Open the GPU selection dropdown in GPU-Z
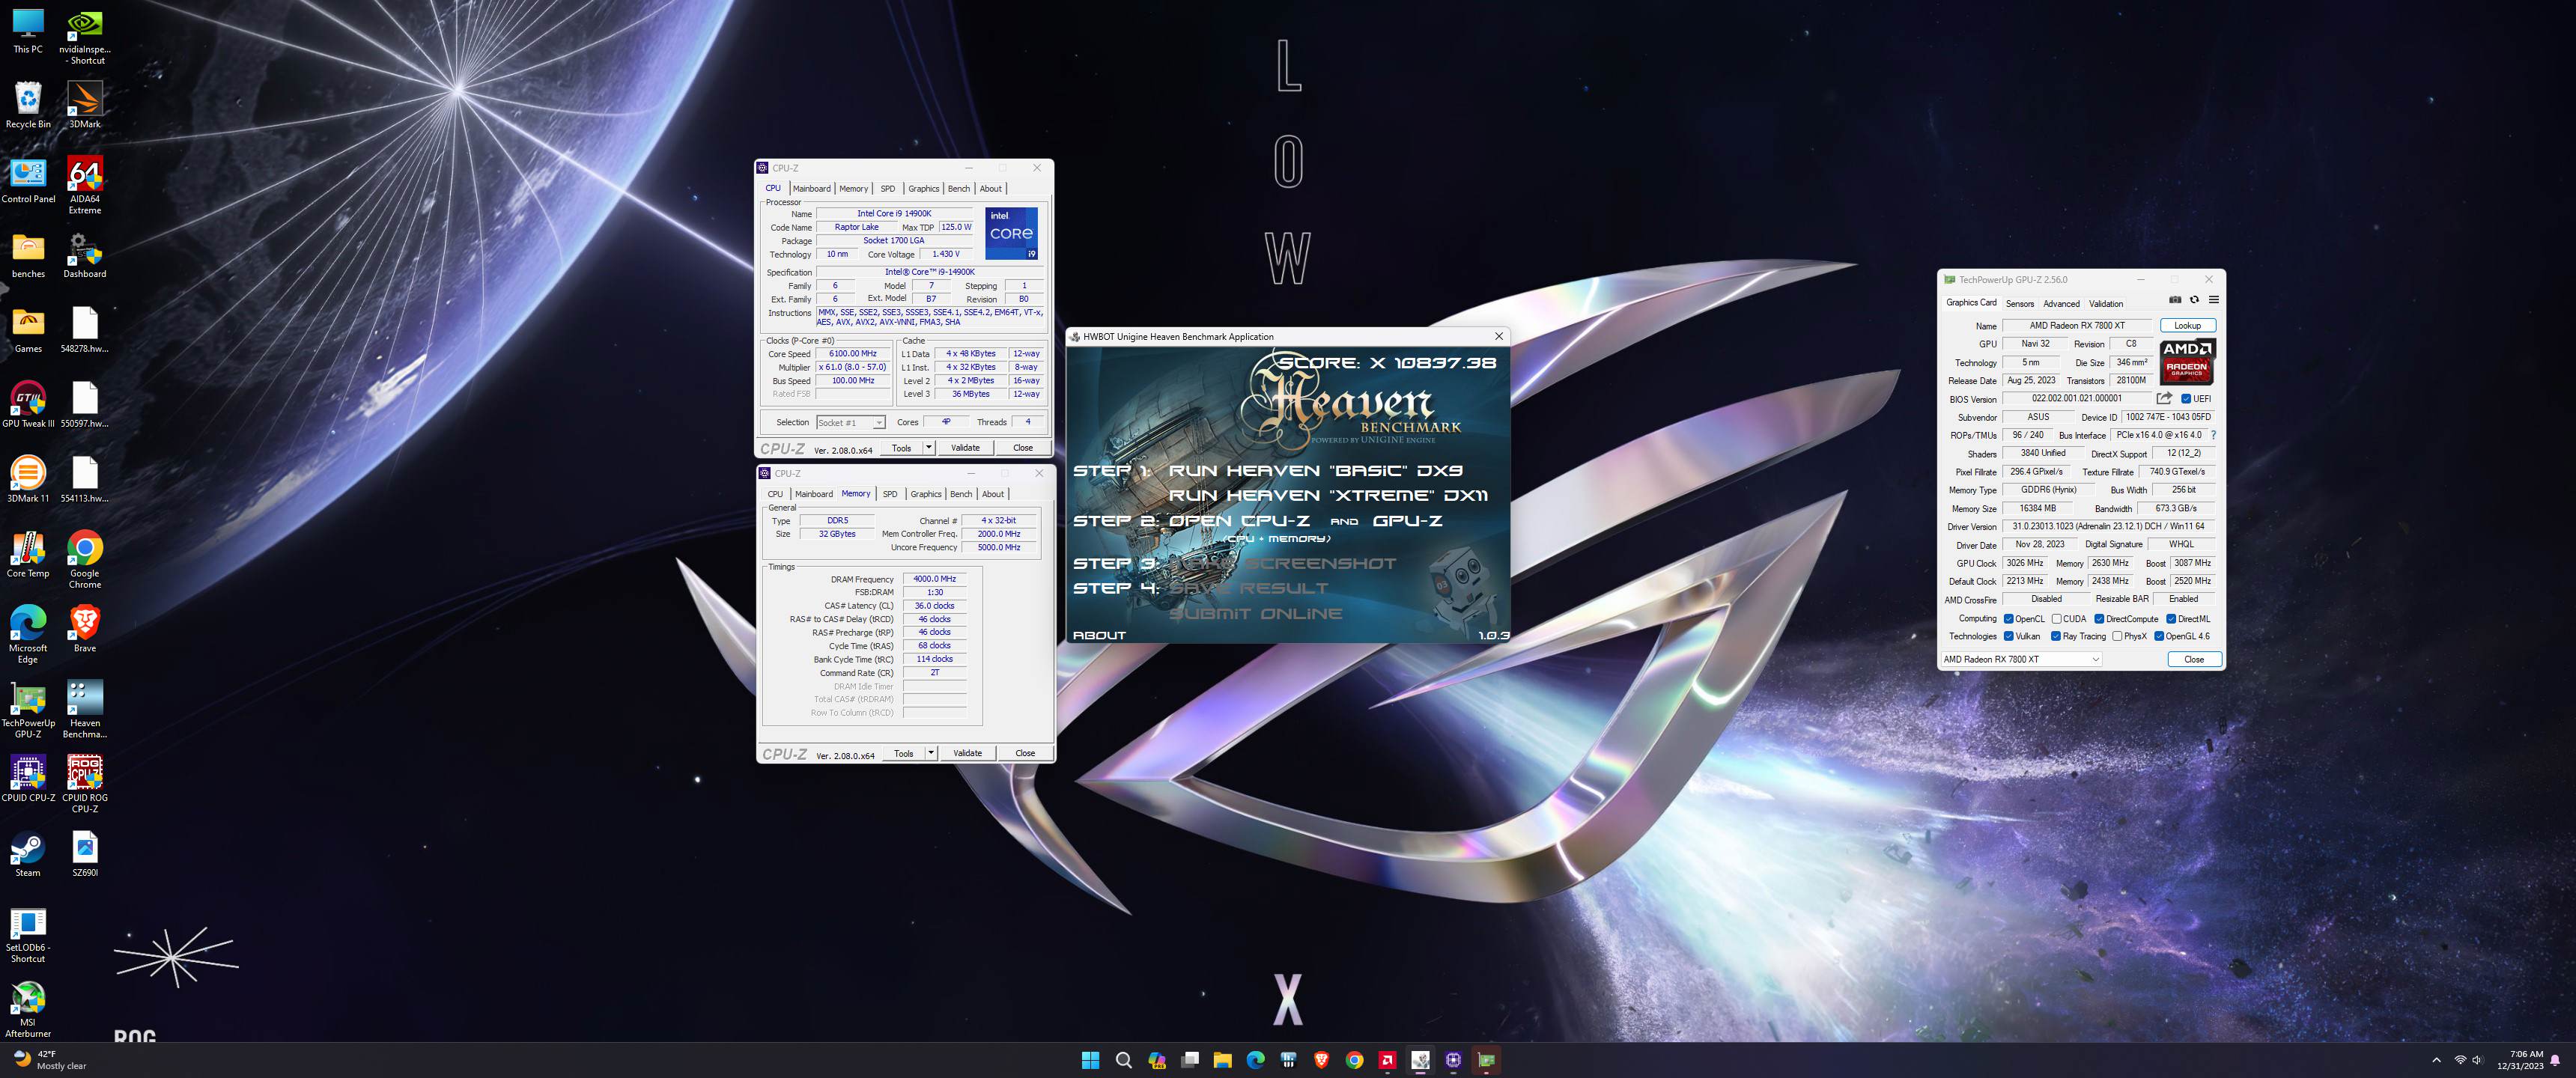Screen dimensions: 2576x1078 (2021, 659)
